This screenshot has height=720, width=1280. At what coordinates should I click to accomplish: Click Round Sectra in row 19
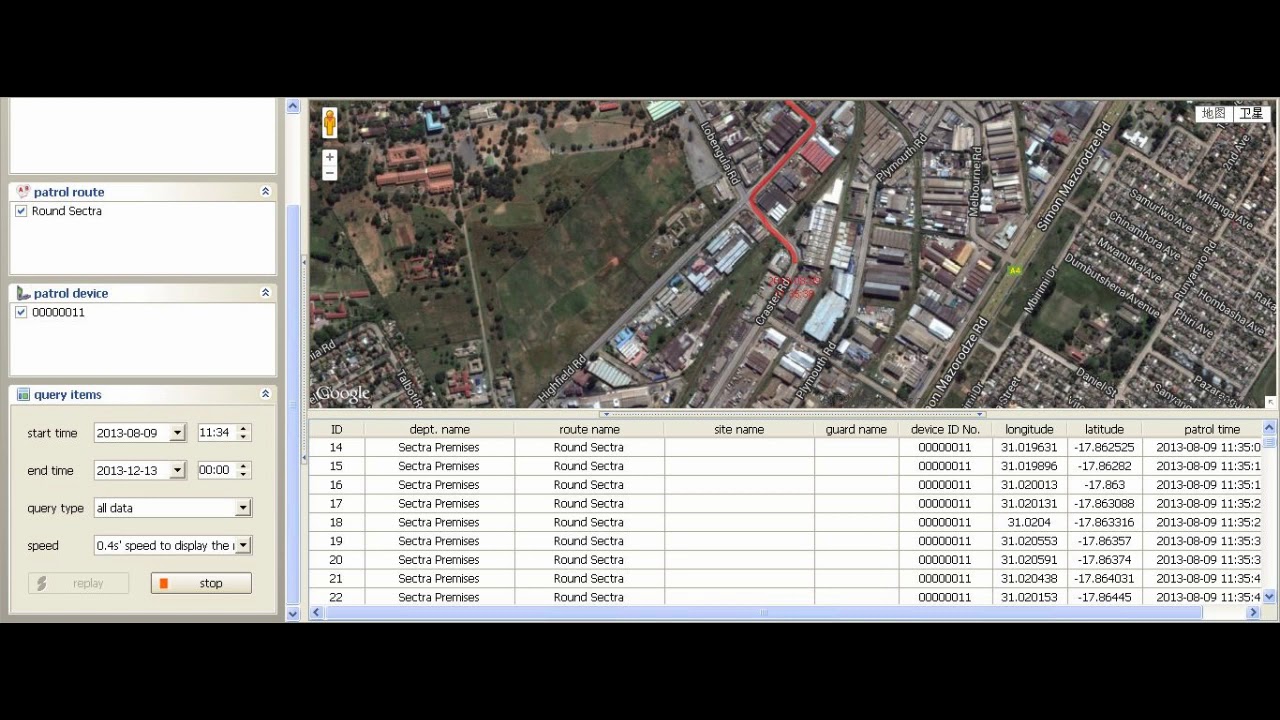(x=589, y=541)
